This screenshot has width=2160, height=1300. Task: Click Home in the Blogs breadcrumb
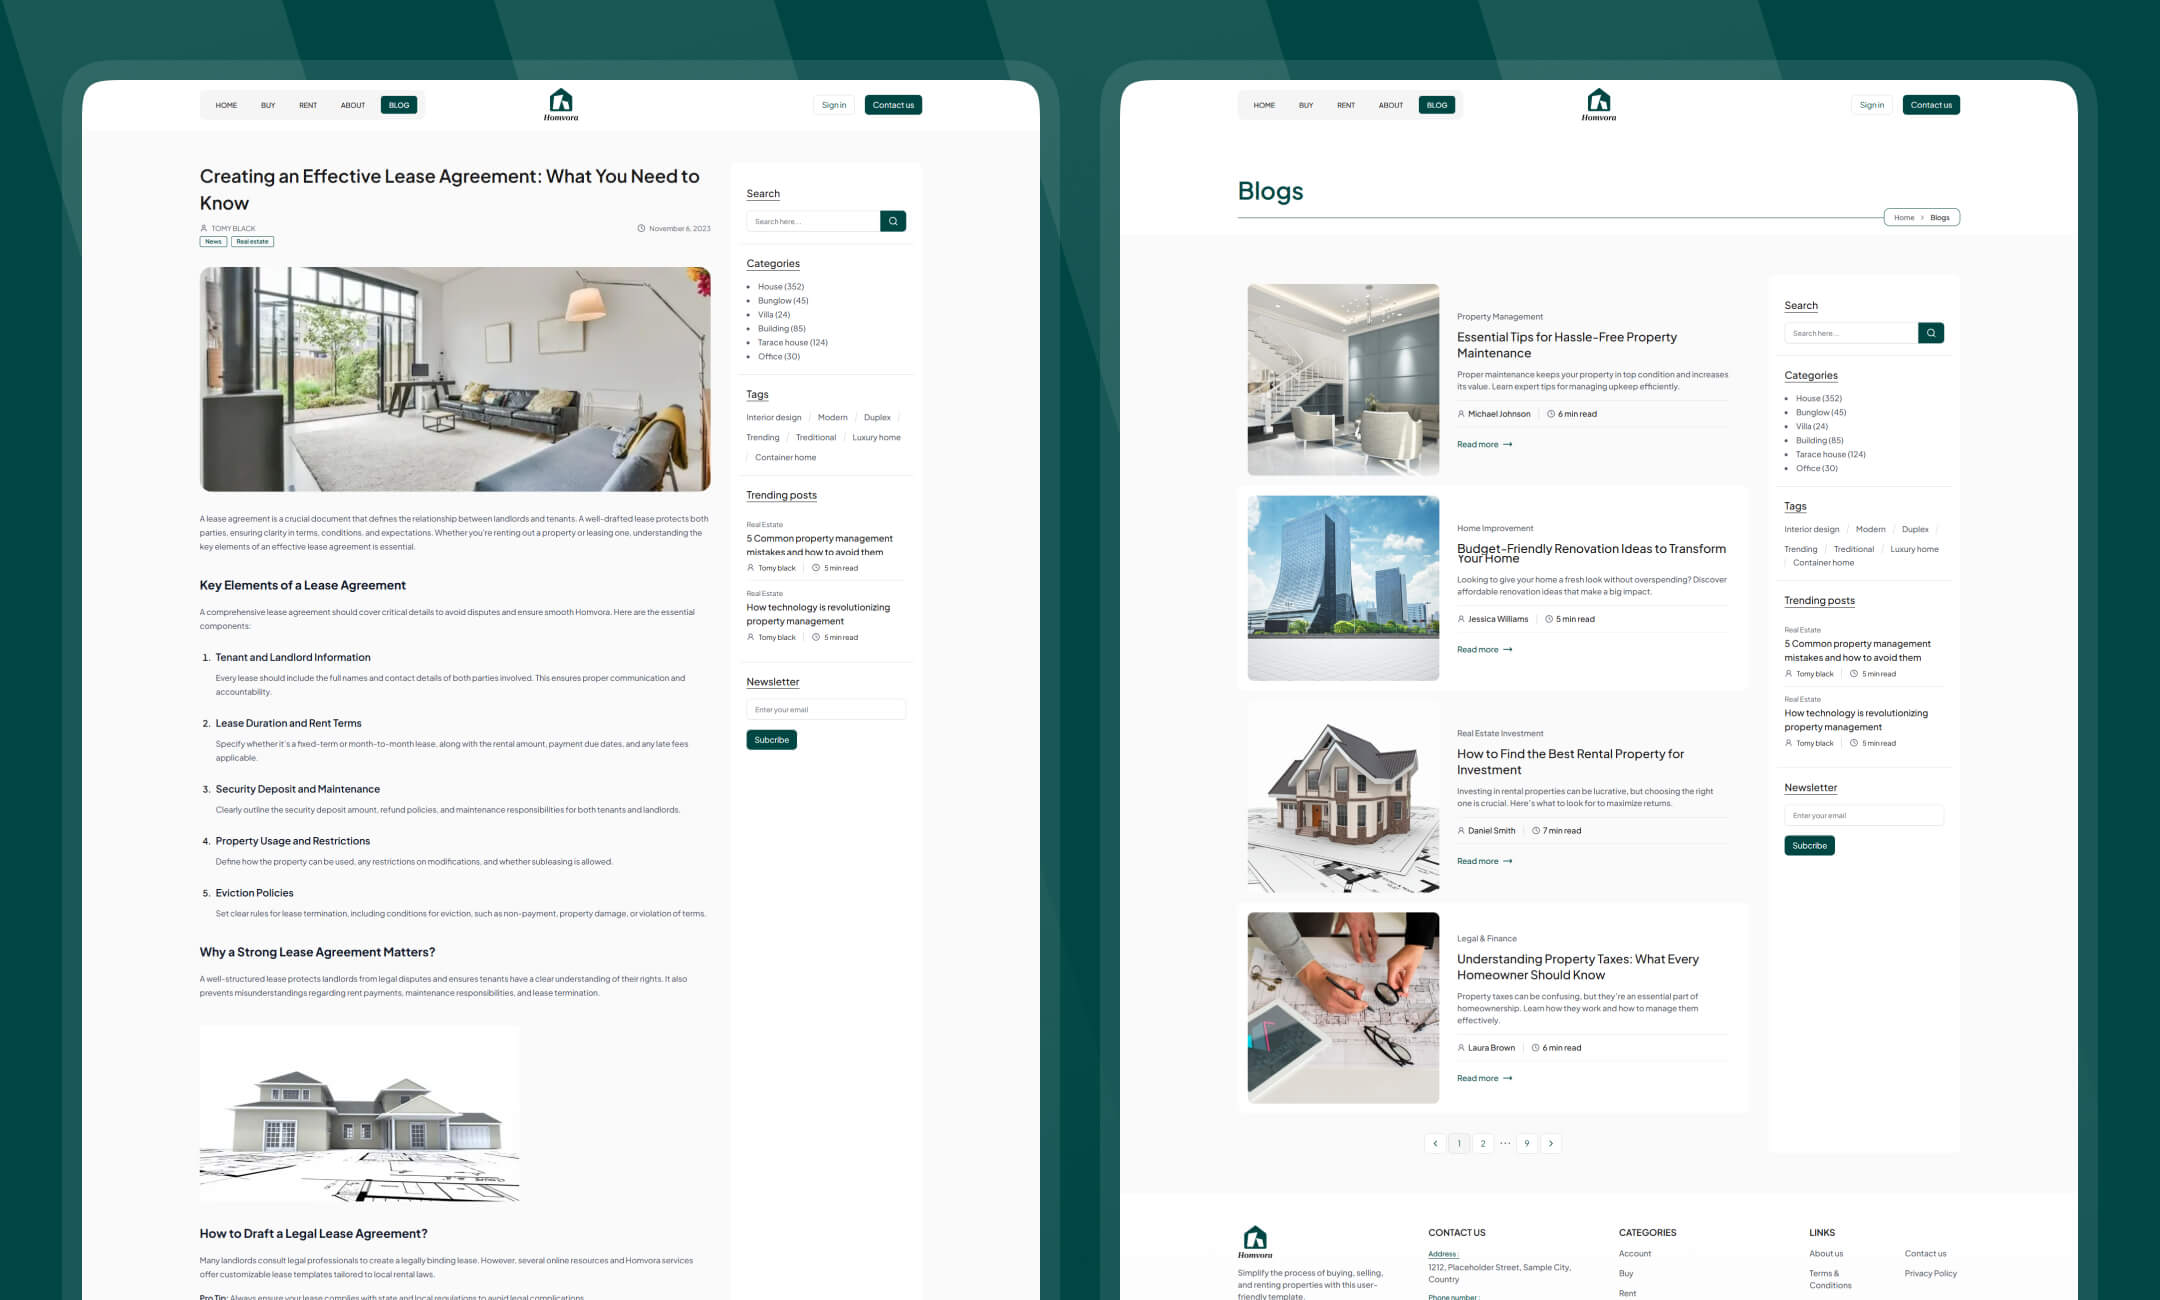coord(1904,217)
